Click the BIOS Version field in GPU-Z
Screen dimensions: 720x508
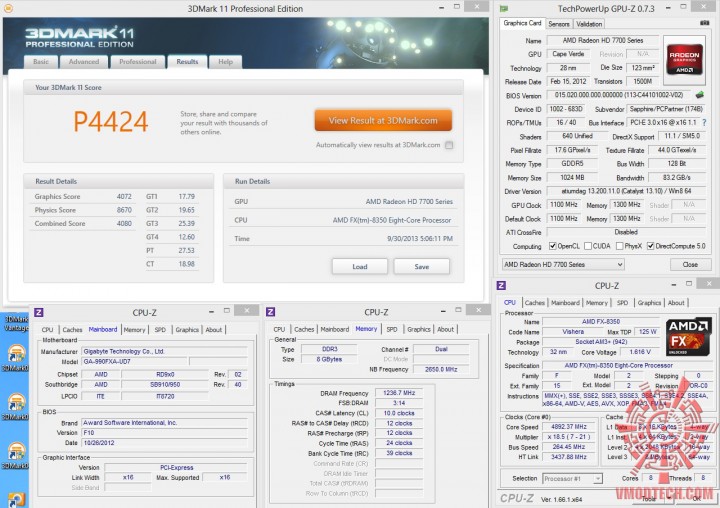619,95
